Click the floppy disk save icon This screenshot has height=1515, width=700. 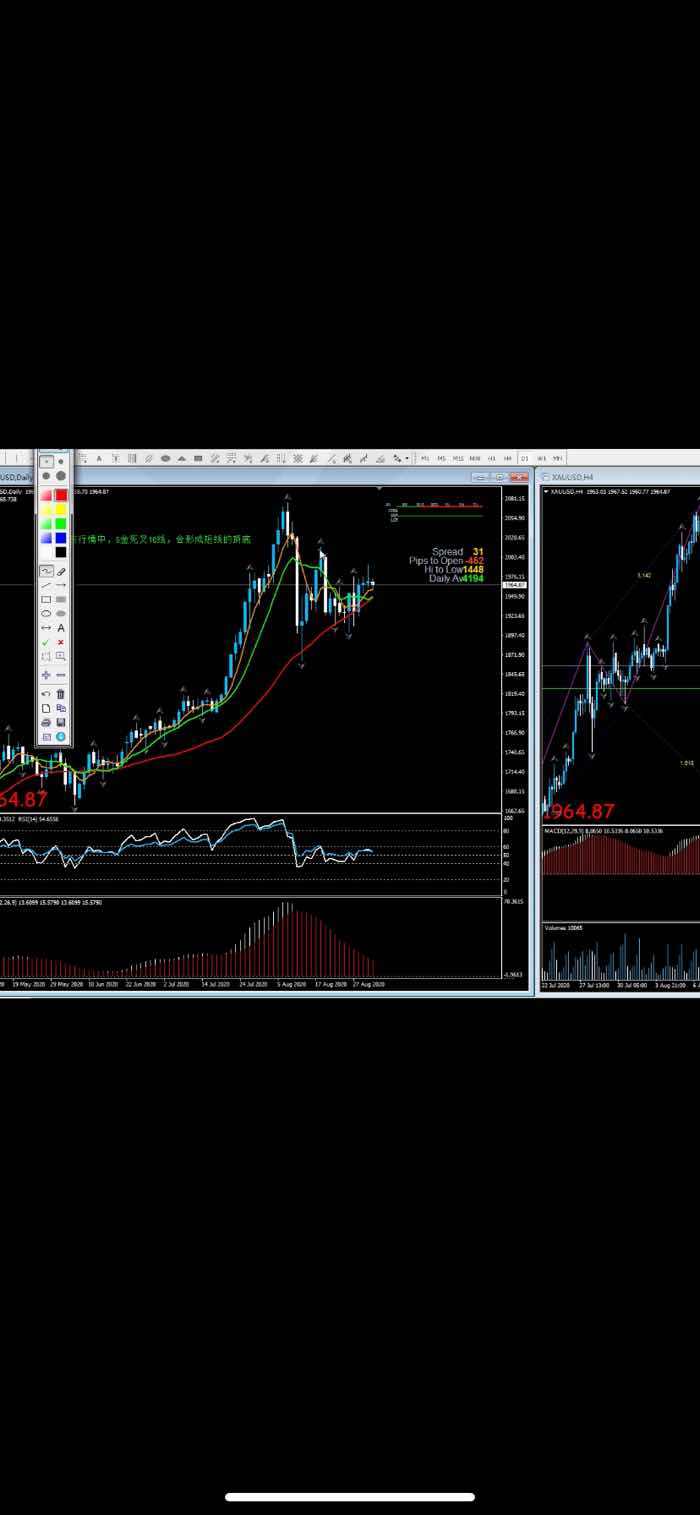point(61,722)
